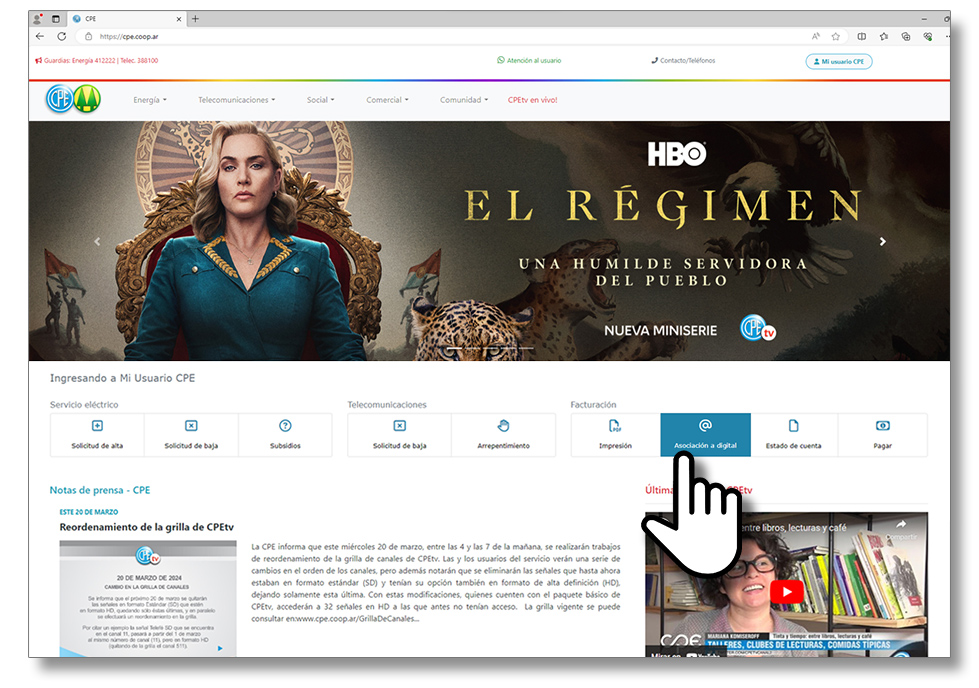Click ESTE 20 DE MARZO date label
The height and width of the screenshot is (688, 979).
(89, 512)
